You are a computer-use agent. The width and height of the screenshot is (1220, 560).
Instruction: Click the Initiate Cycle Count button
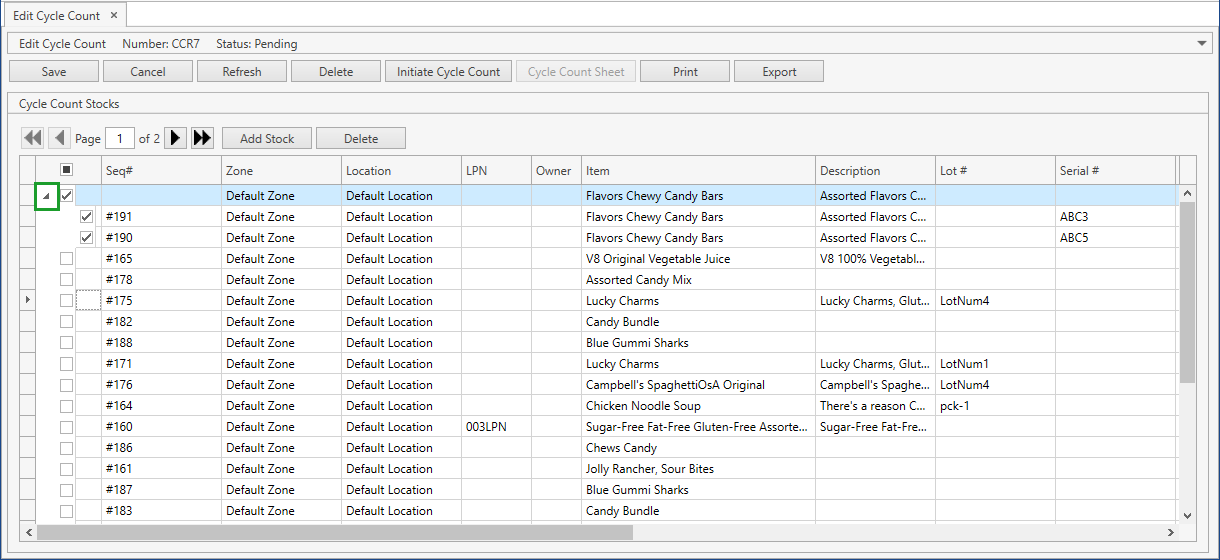pos(448,71)
